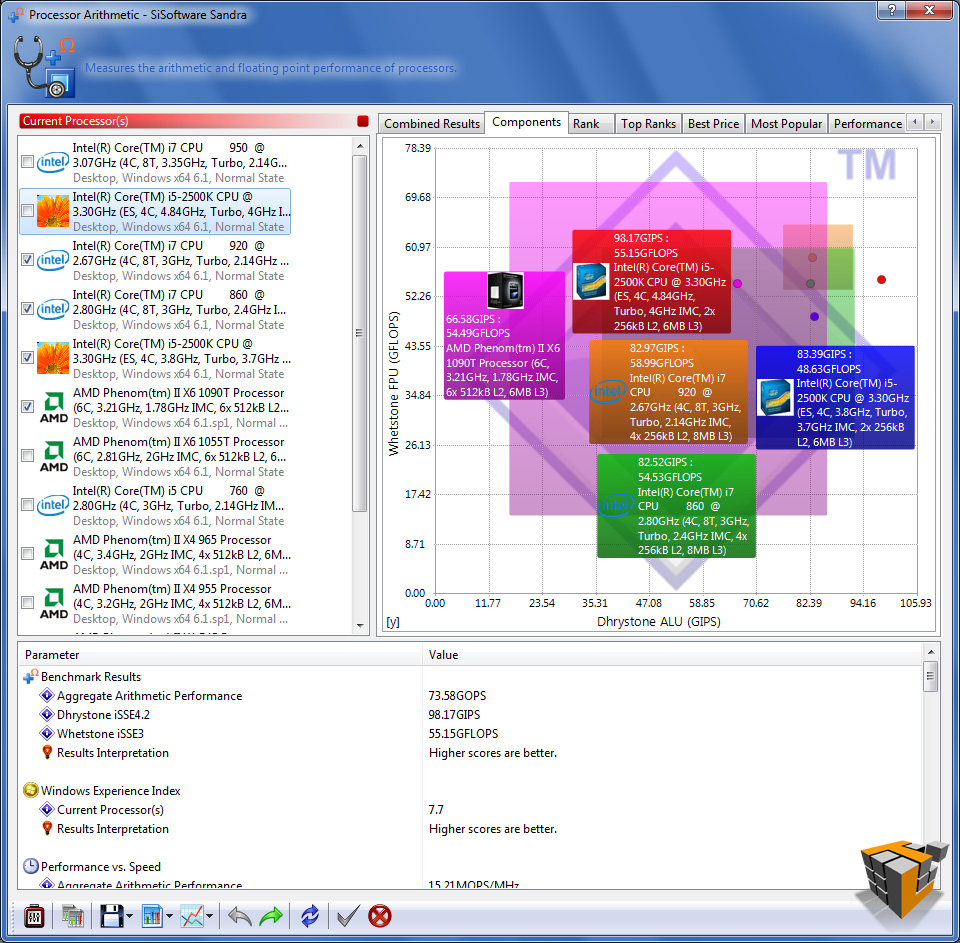The image size is (960, 943).
Task: Switch to the Best Price tab
Action: 713,124
